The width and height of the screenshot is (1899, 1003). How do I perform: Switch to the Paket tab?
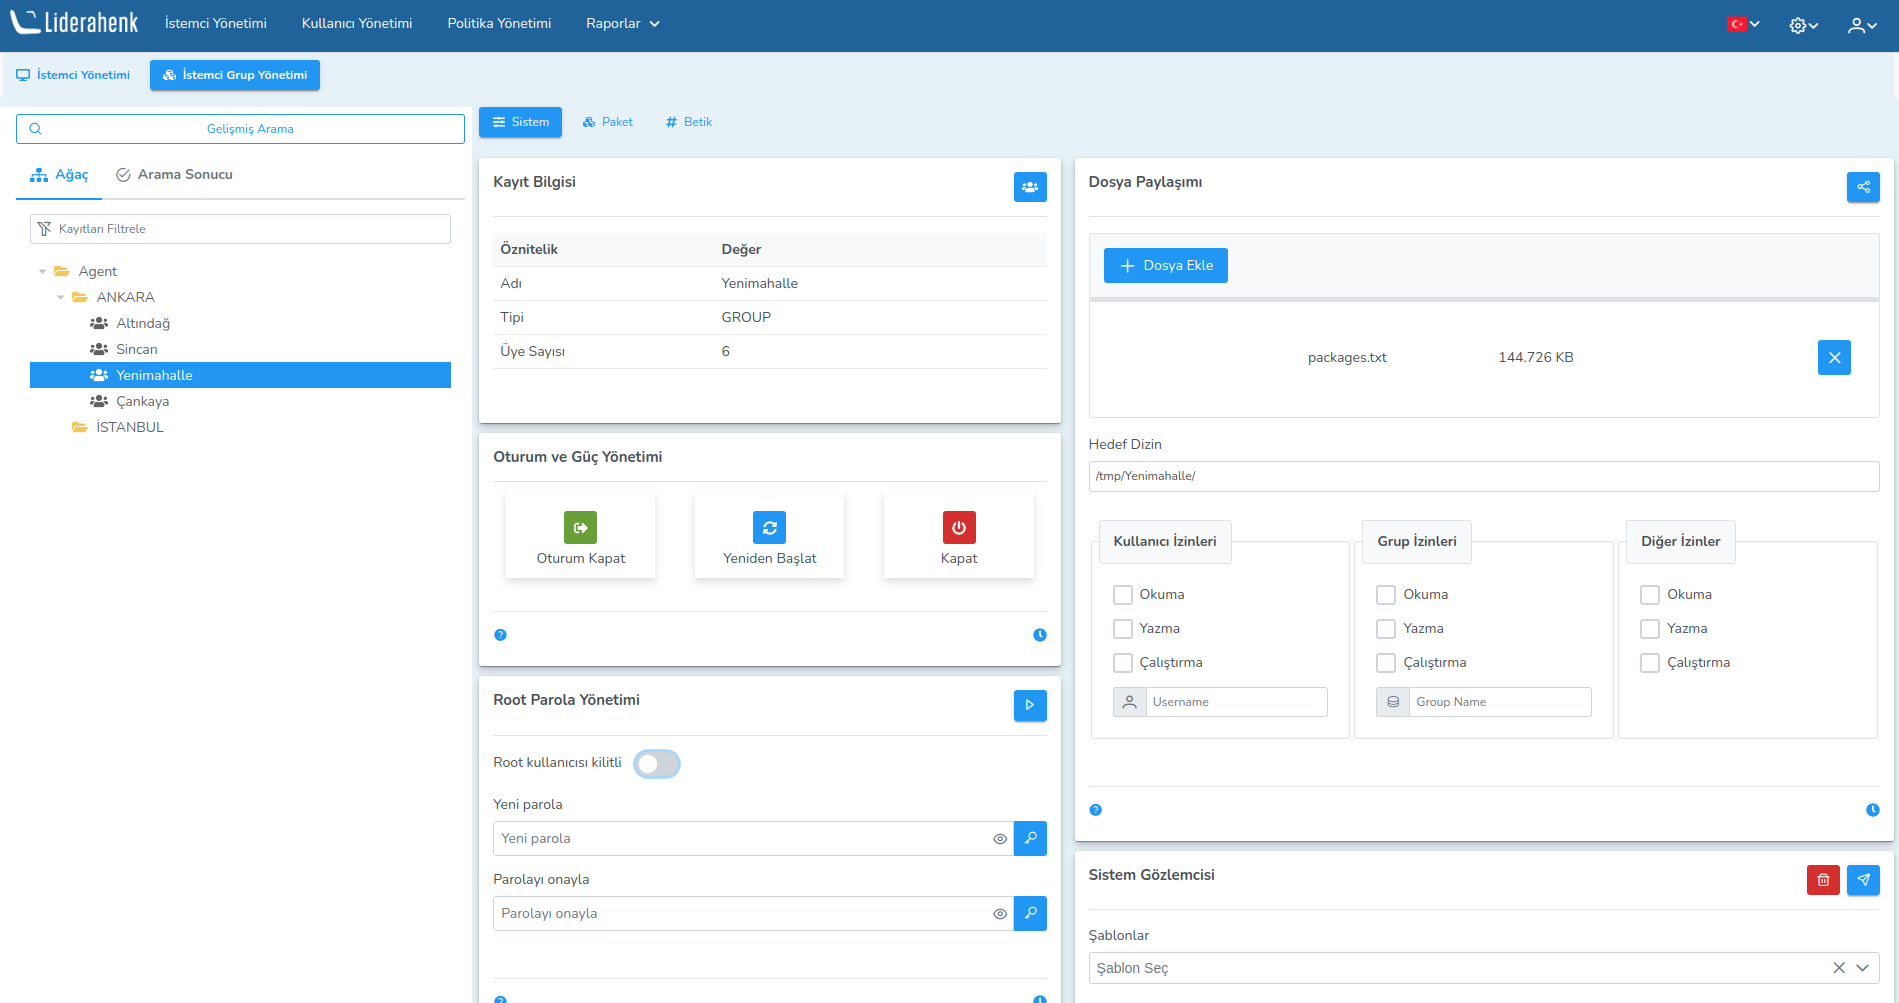coord(607,122)
